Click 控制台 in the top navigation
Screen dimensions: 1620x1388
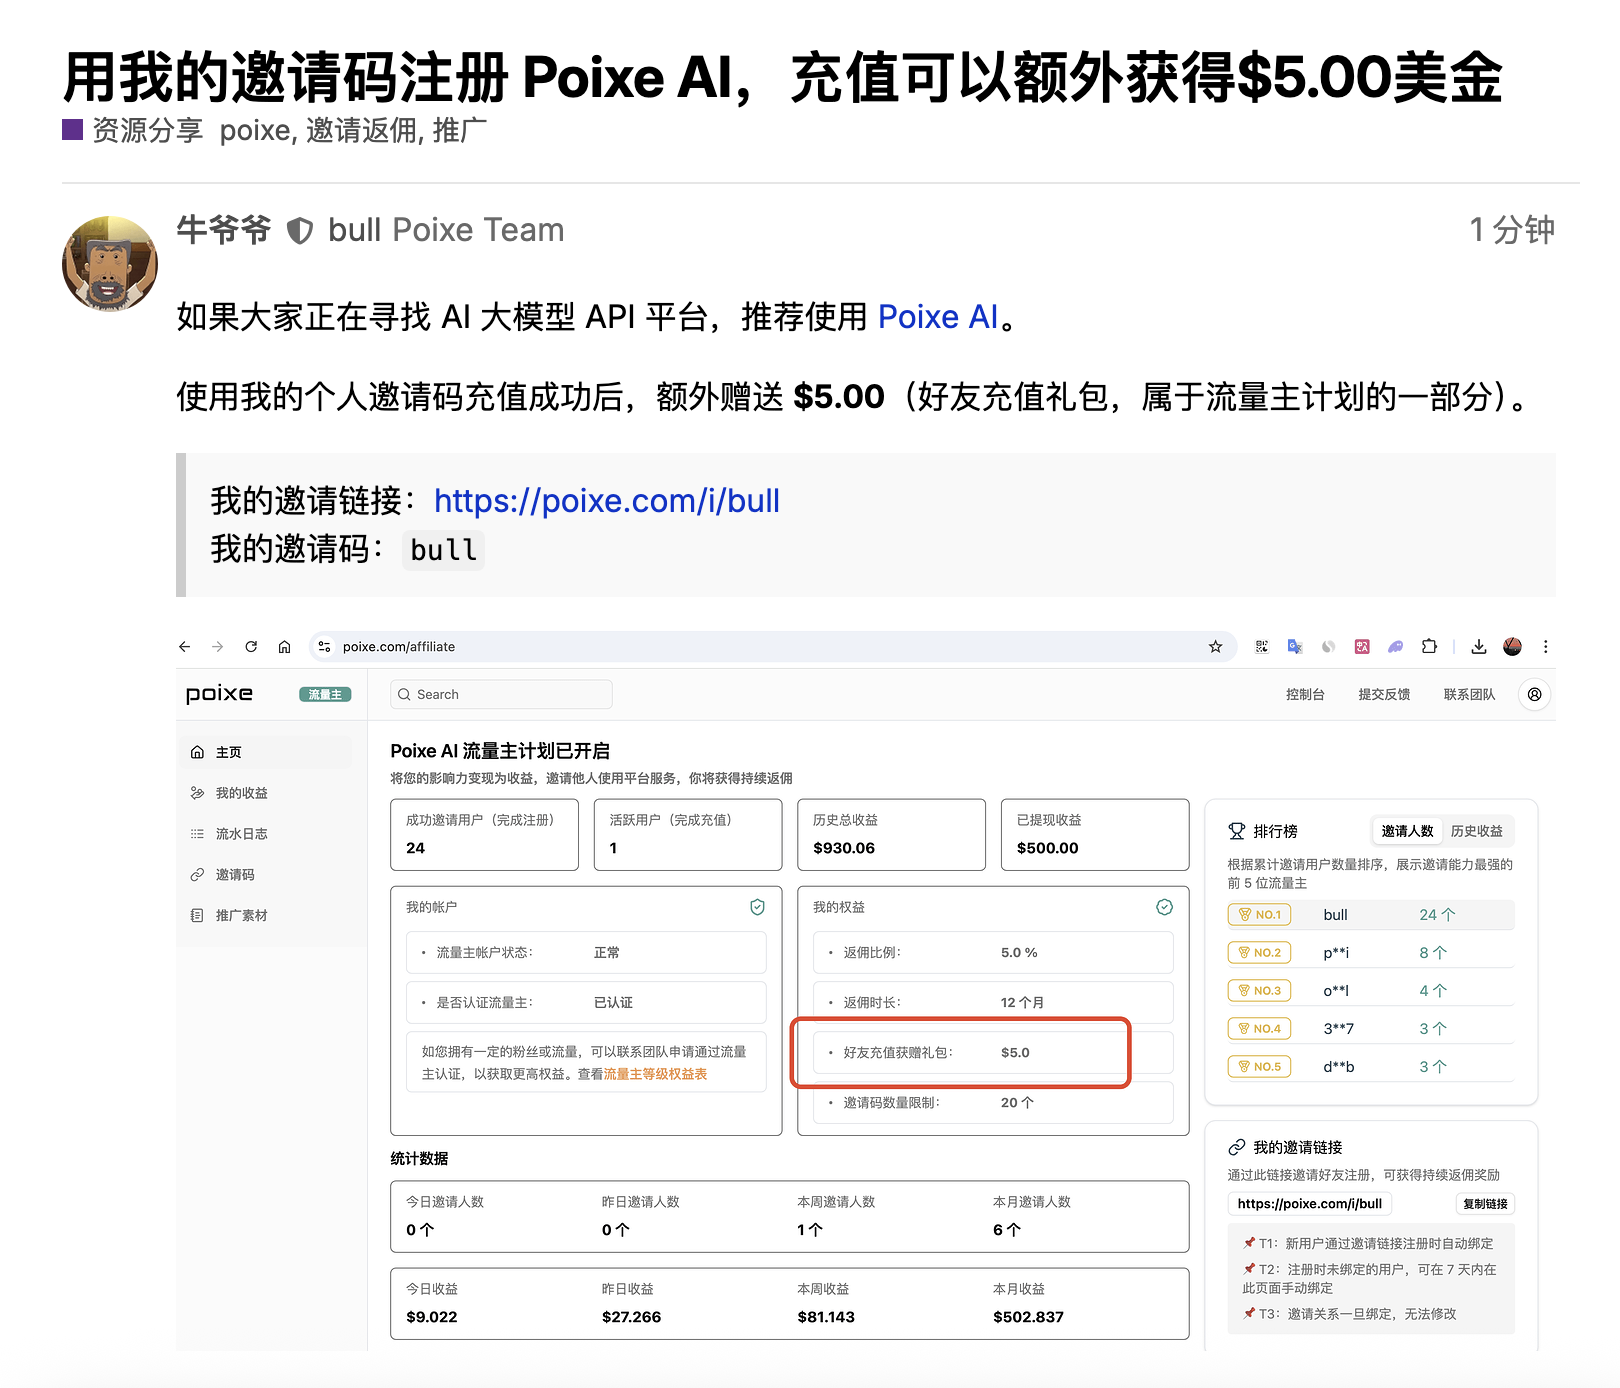[x=1305, y=694]
